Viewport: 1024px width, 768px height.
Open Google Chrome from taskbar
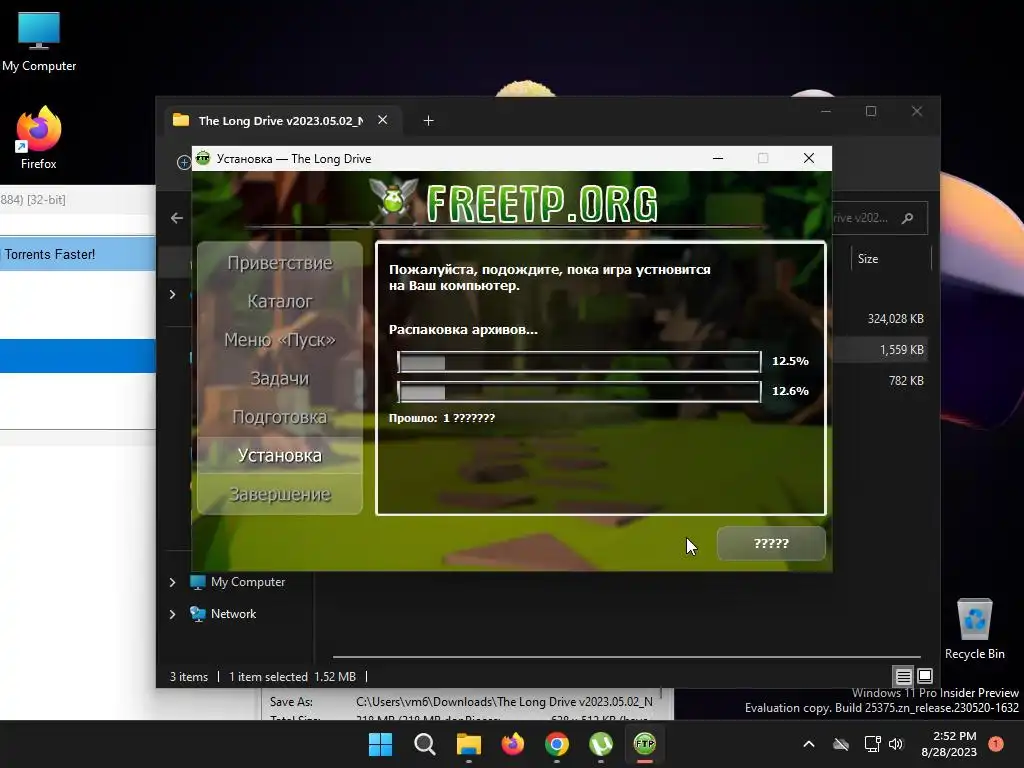click(556, 744)
